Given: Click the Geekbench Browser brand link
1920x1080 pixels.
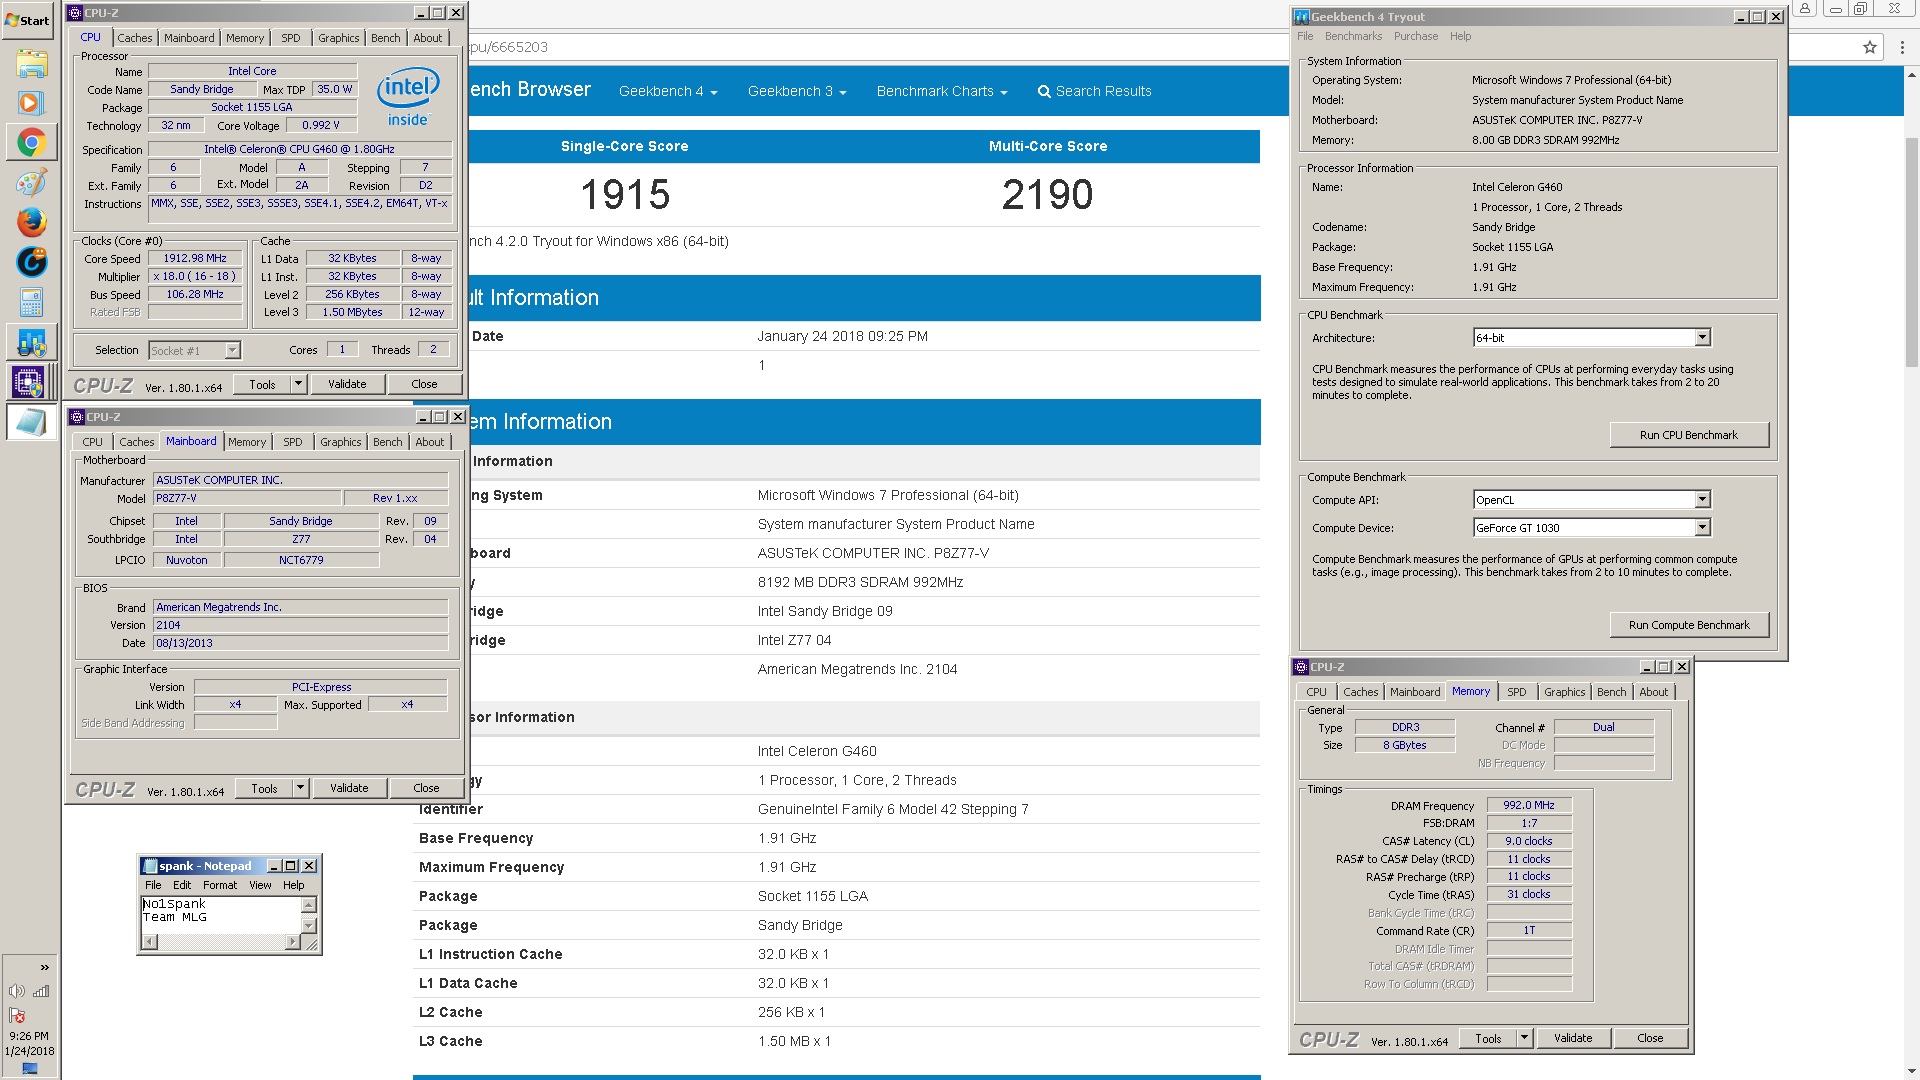Looking at the screenshot, I should pos(530,90).
